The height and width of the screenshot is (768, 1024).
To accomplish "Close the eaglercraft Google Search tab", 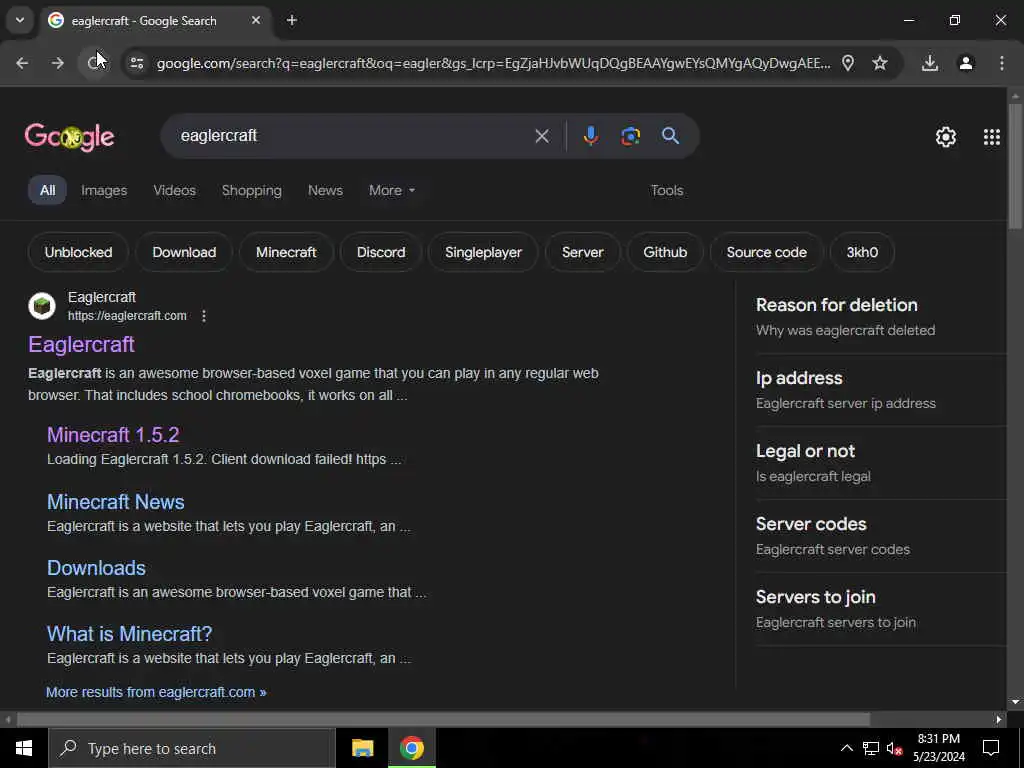I will (x=256, y=21).
